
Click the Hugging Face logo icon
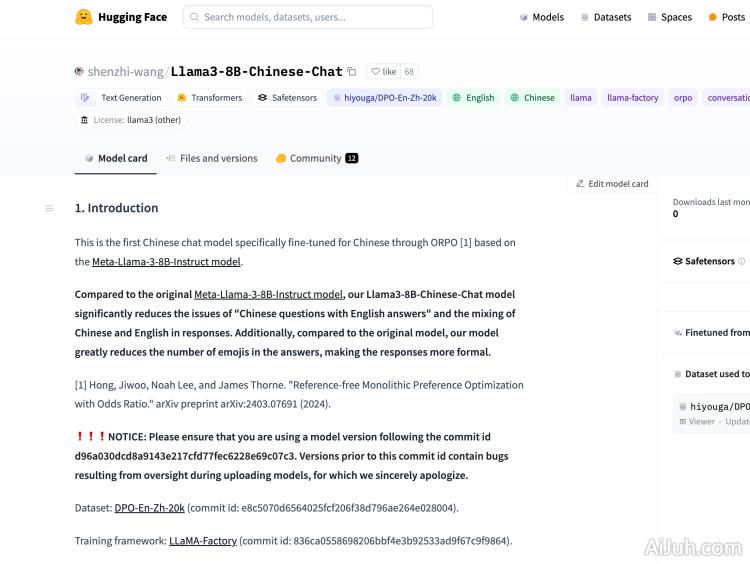84,17
